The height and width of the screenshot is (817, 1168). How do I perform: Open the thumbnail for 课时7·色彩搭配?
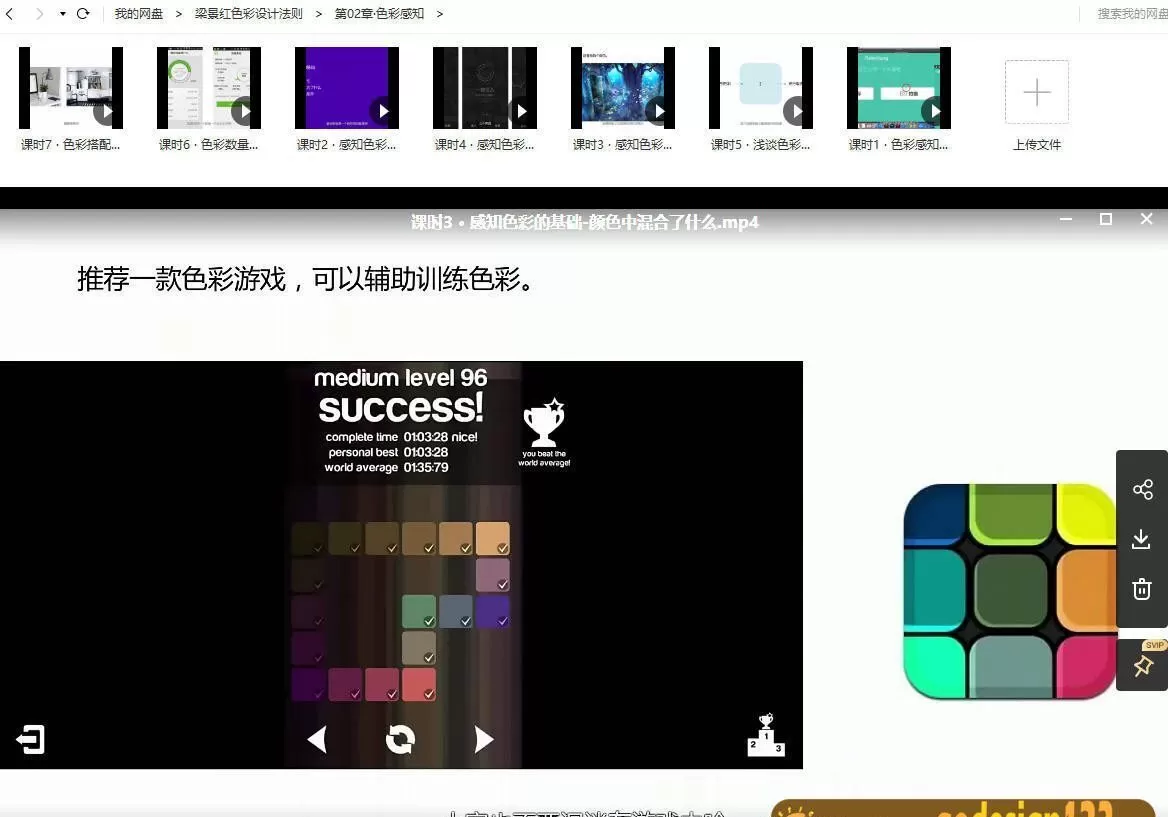[x=70, y=87]
